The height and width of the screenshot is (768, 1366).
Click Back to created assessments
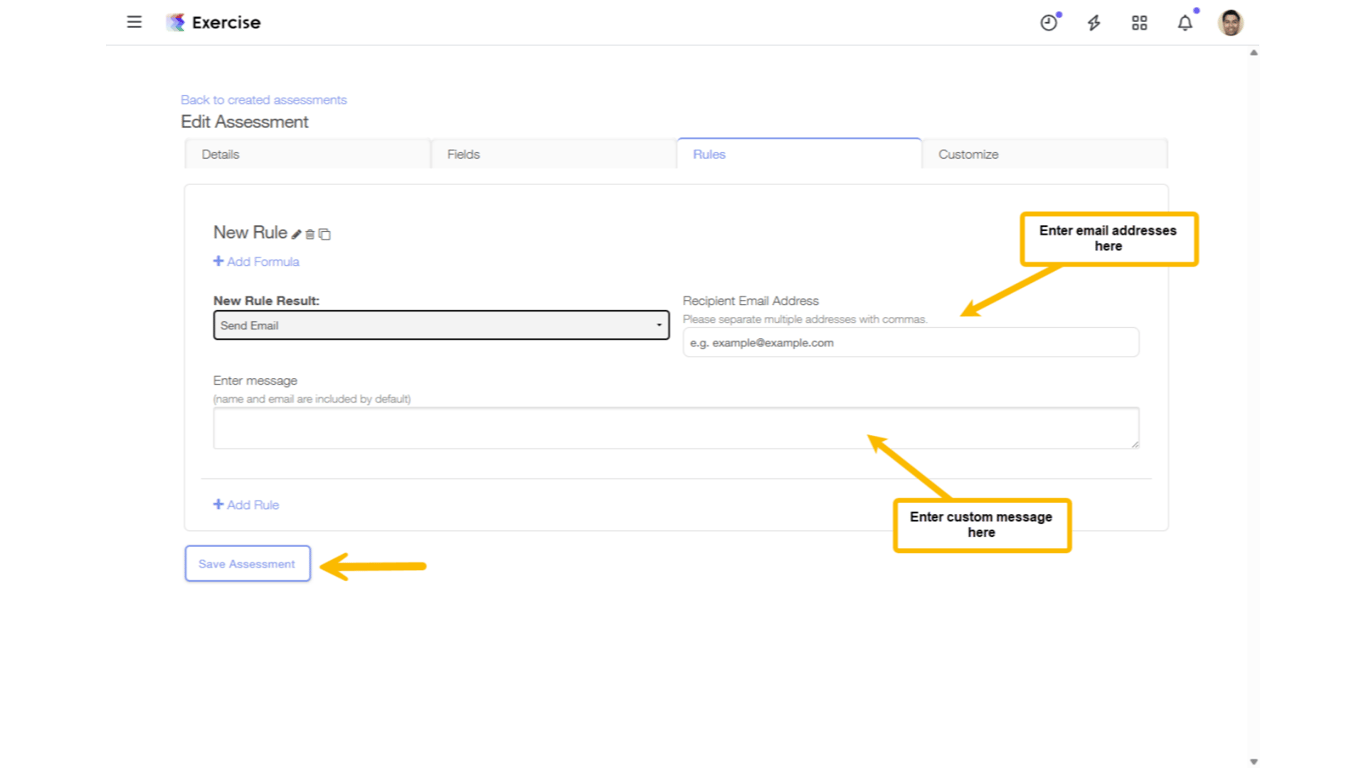click(263, 100)
